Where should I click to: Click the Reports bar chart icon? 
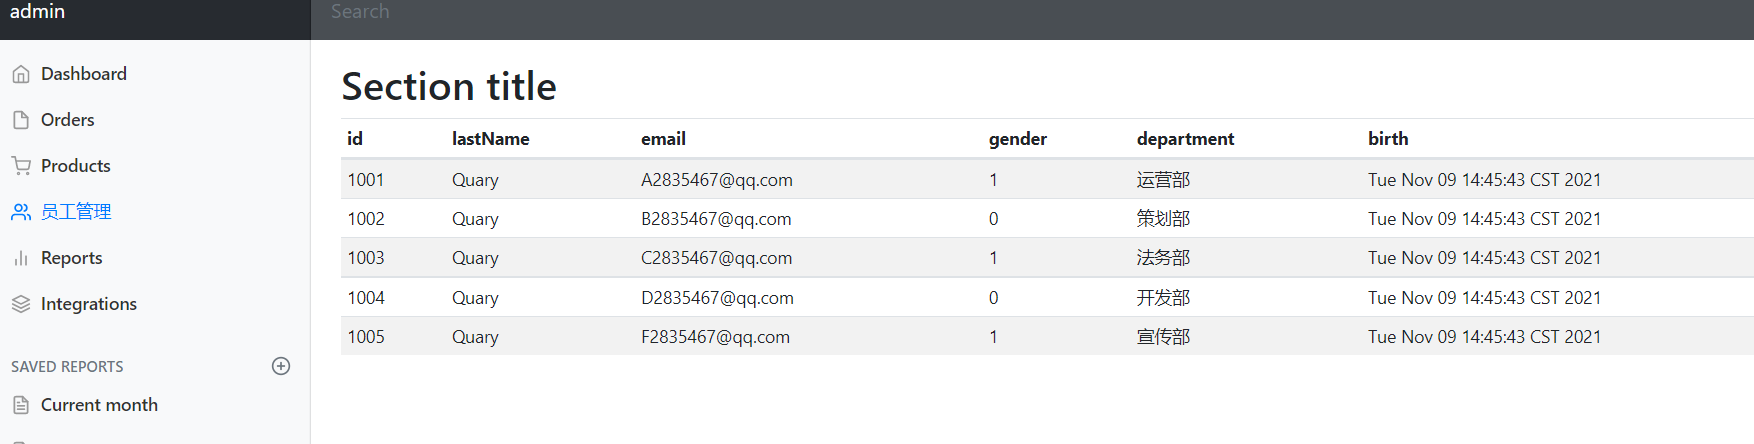[21, 258]
